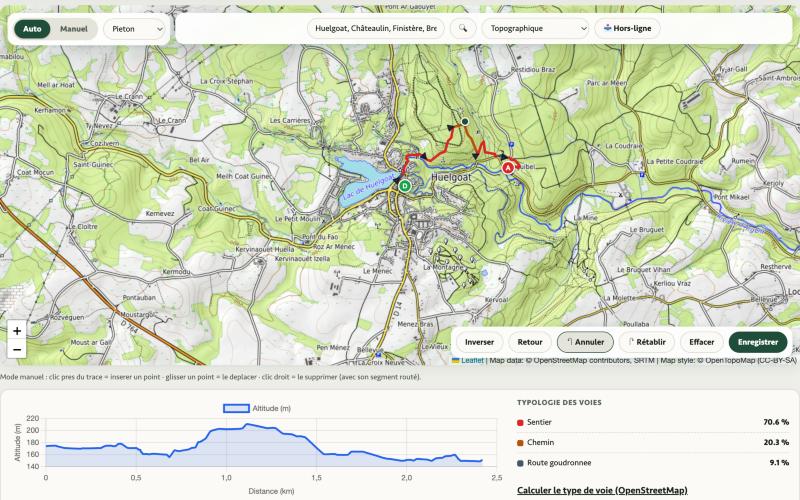Click the Kervinaouet Huella map label
The image size is (800, 500).
(x=264, y=249)
